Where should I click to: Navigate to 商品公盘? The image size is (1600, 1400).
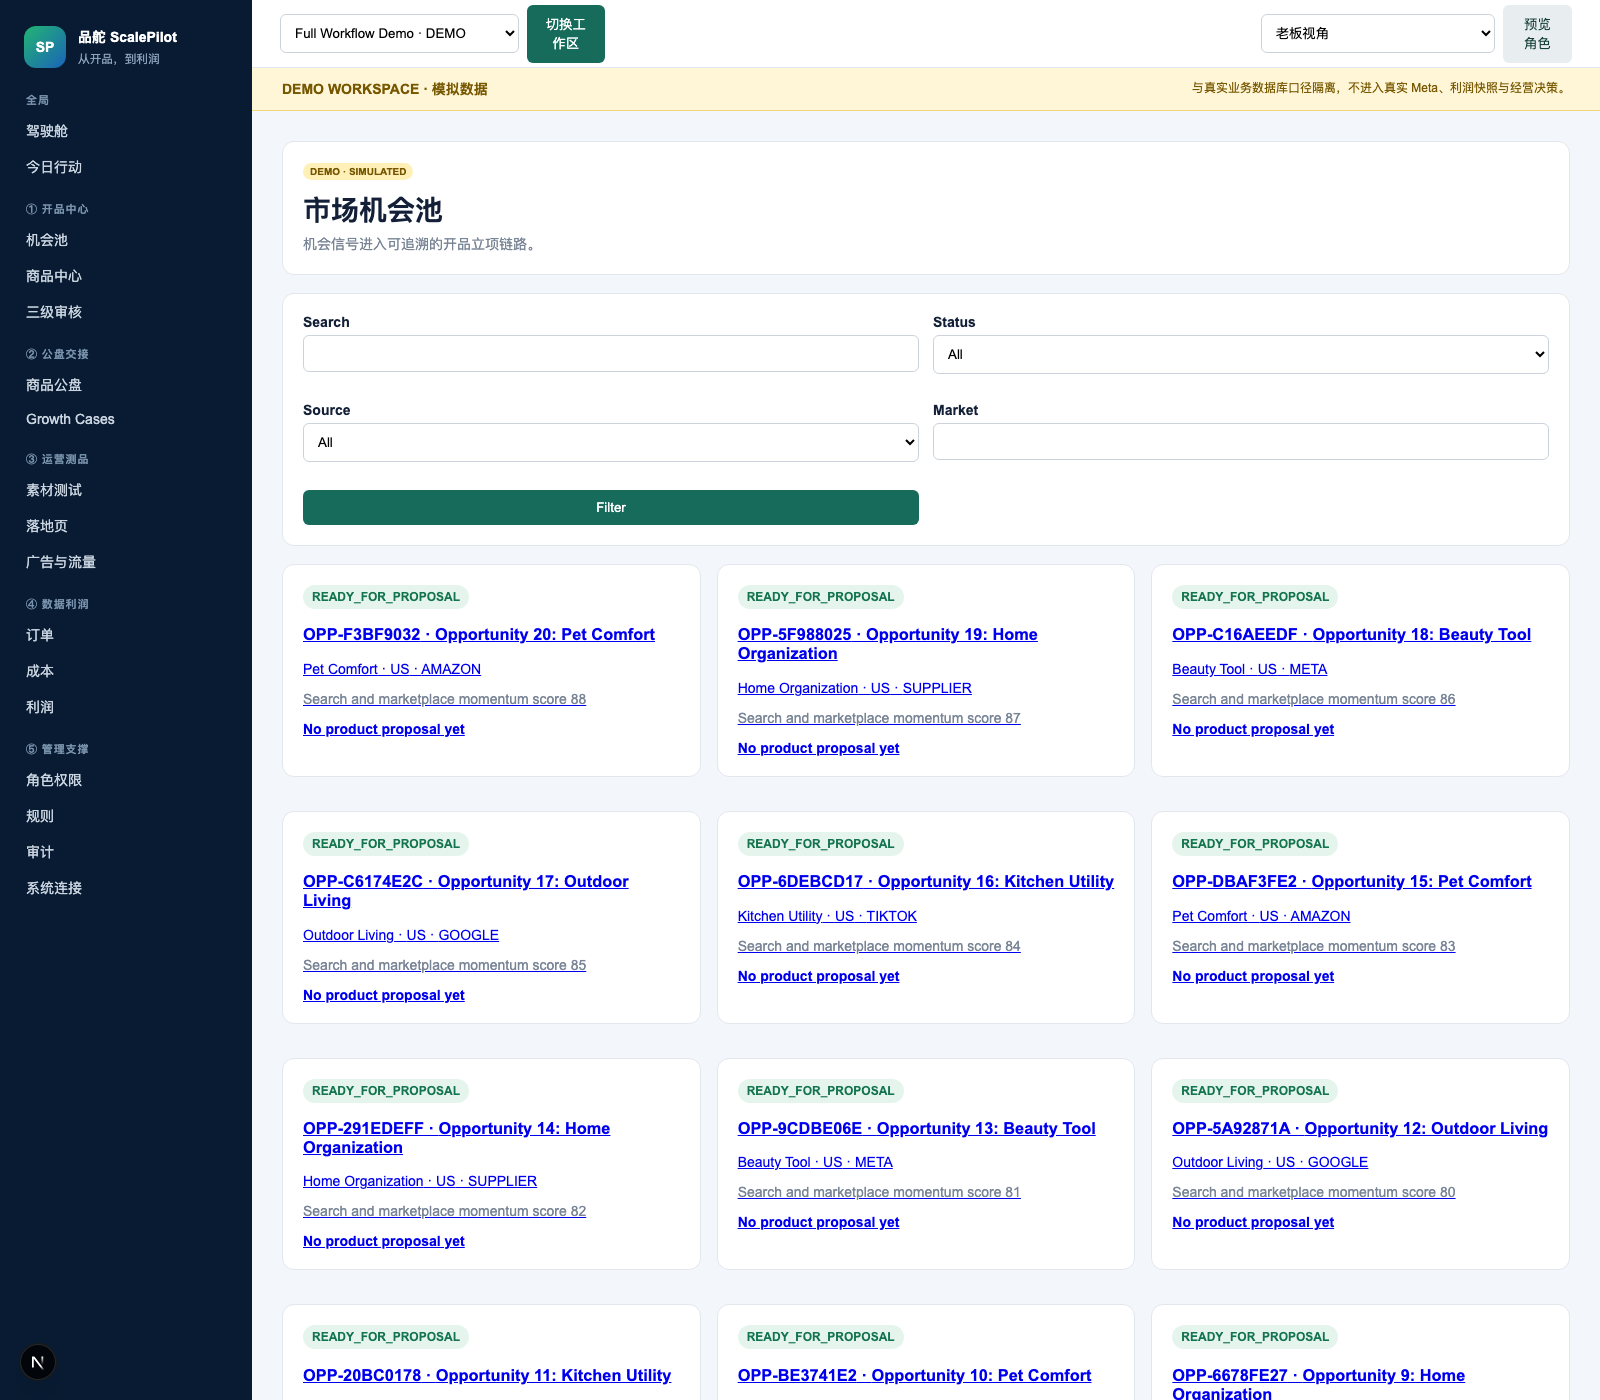click(x=54, y=385)
